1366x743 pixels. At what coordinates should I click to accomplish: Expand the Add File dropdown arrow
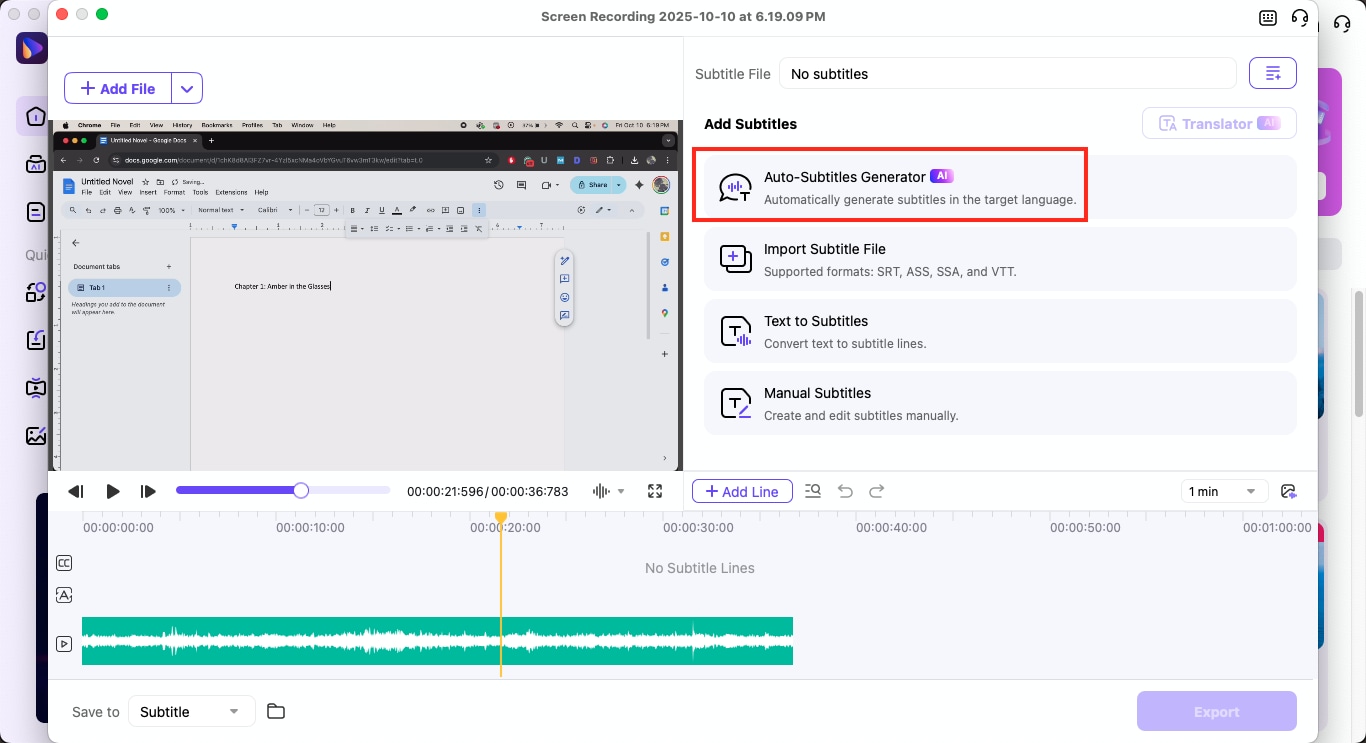coord(187,88)
